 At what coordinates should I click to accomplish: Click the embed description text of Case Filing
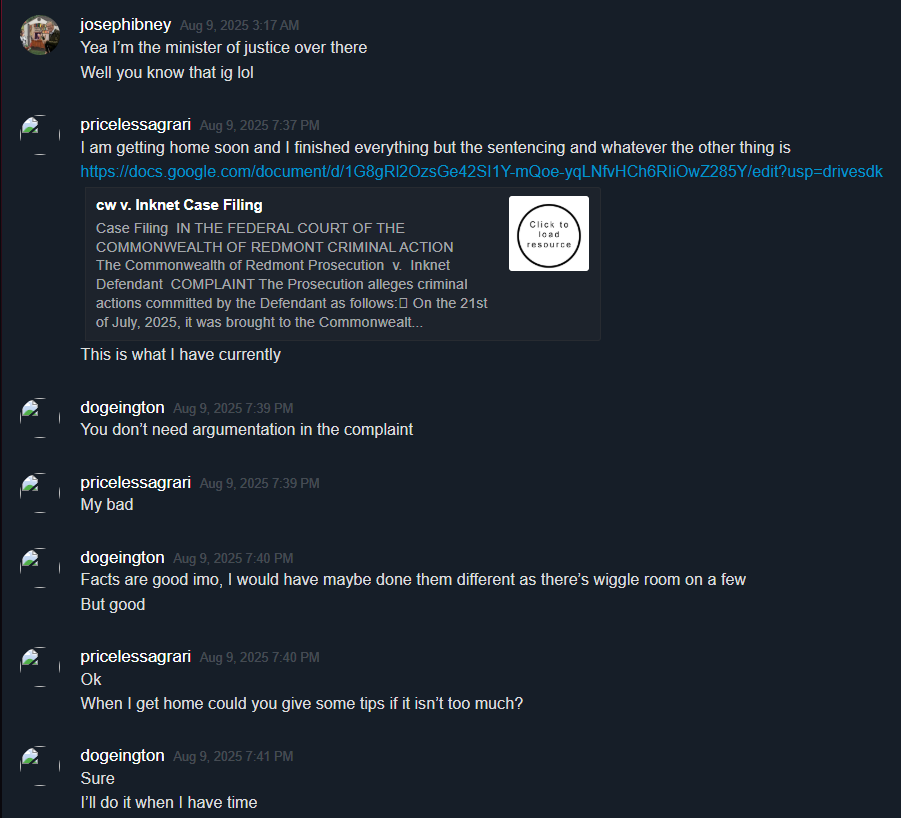point(291,275)
